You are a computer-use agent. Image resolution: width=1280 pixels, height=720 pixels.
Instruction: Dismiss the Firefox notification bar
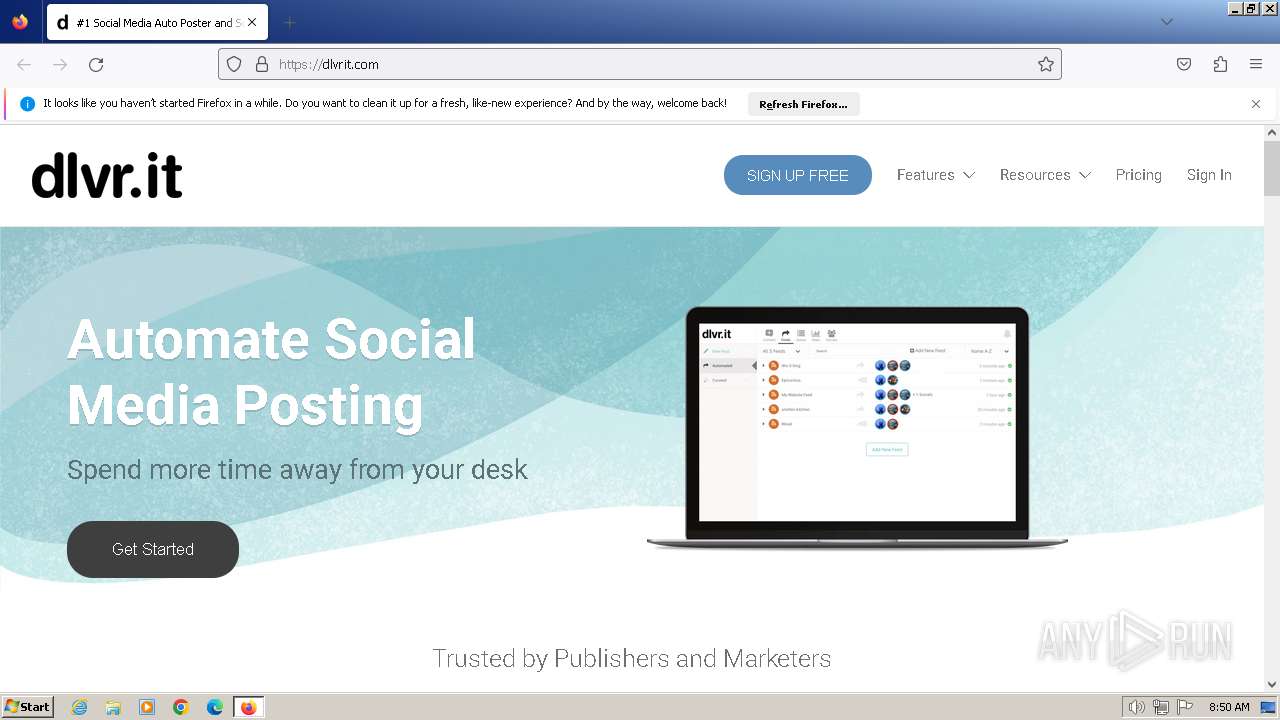[1256, 104]
